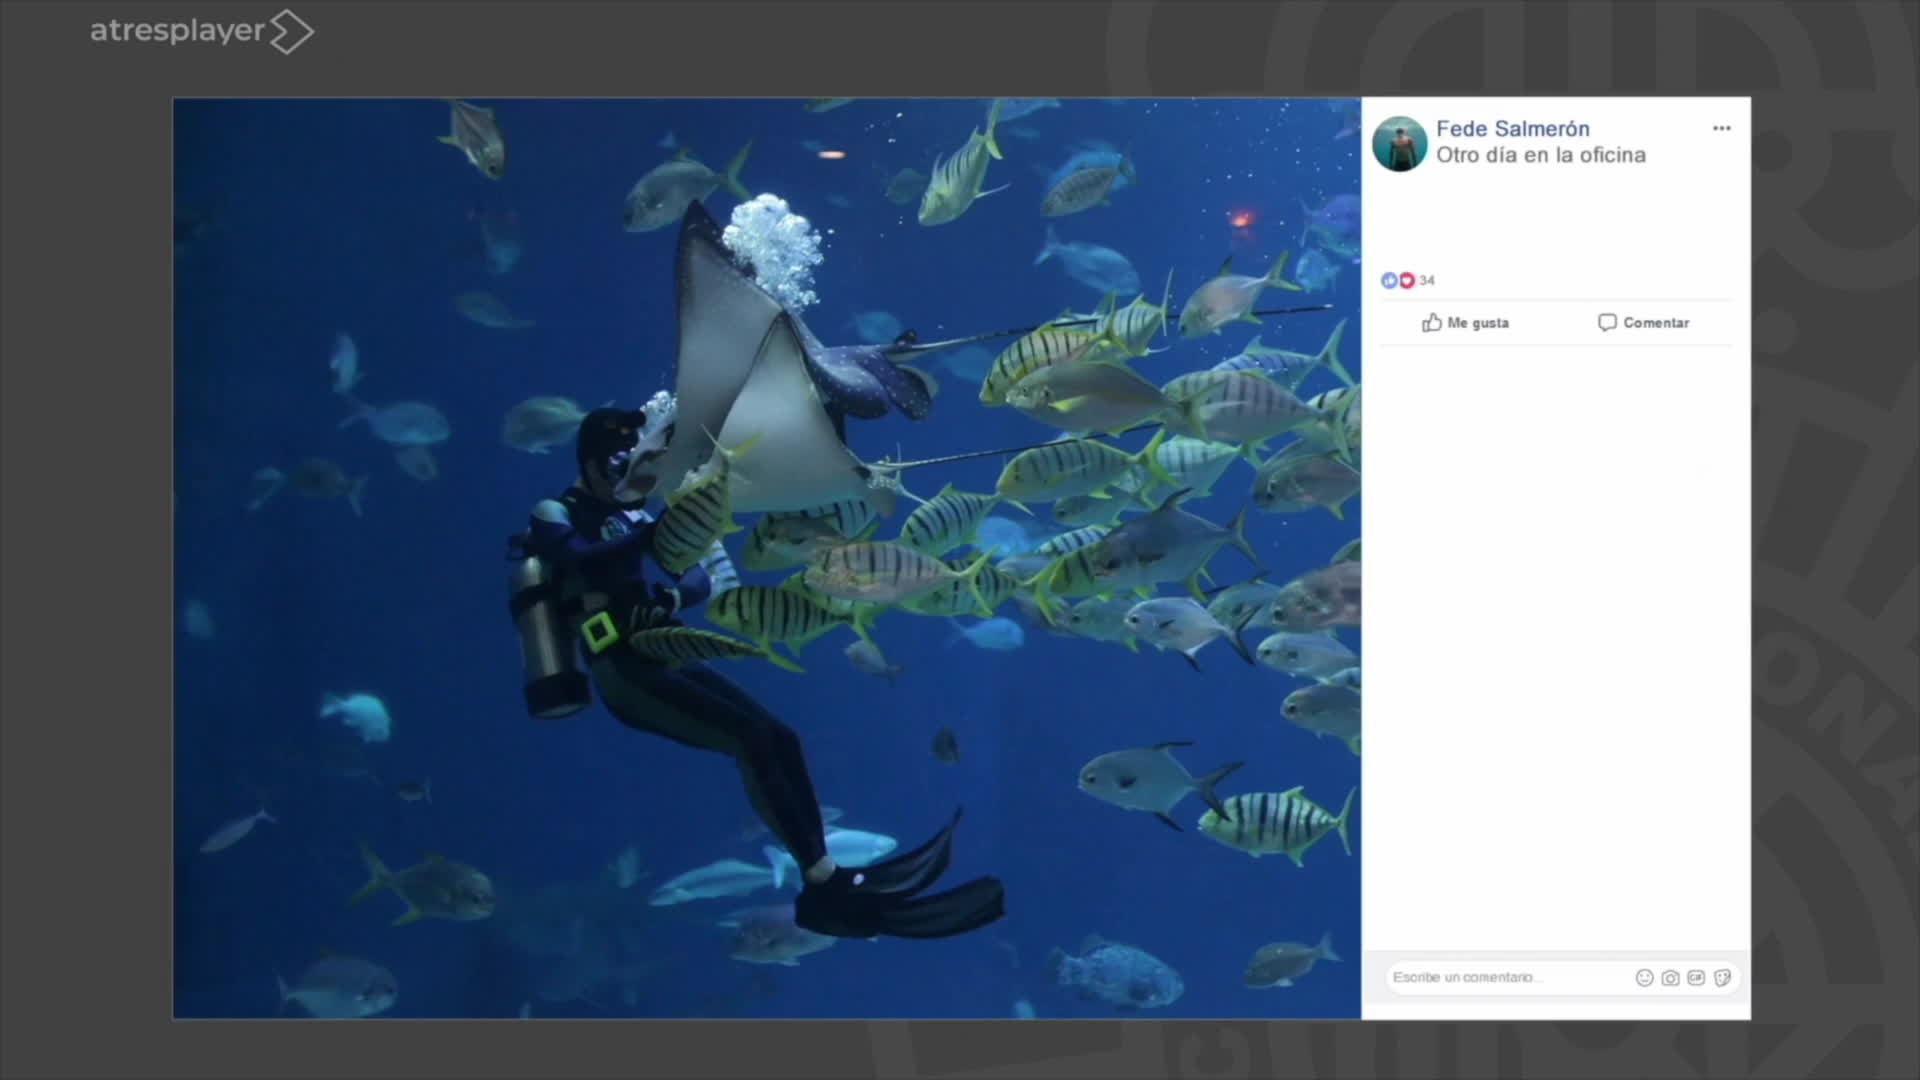Click Fede Salmerón's round profile picture
Screen dimensions: 1920x1080
tap(1399, 144)
